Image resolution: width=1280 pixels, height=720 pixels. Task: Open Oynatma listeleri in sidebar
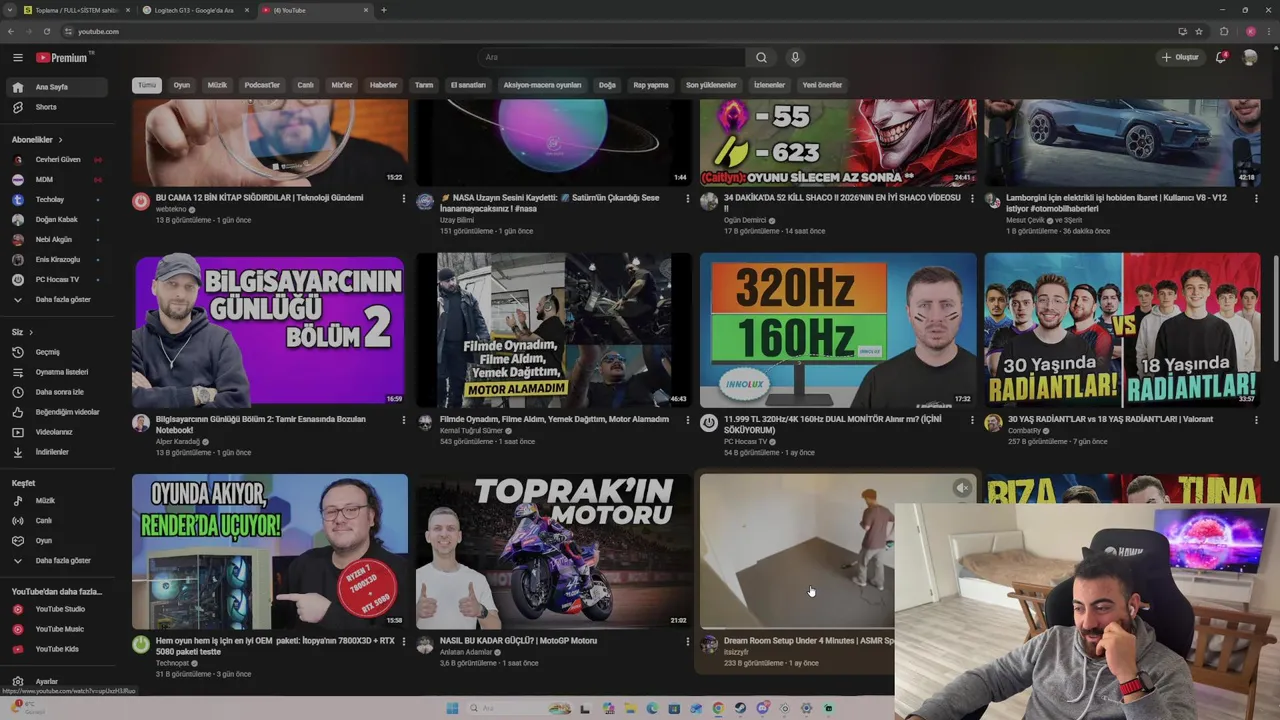(x=58, y=372)
